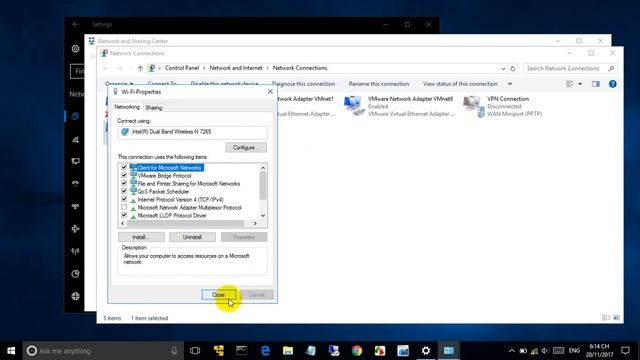Launch Microsoft Edge from the taskbar
The height and width of the screenshot is (360, 640).
(265, 351)
